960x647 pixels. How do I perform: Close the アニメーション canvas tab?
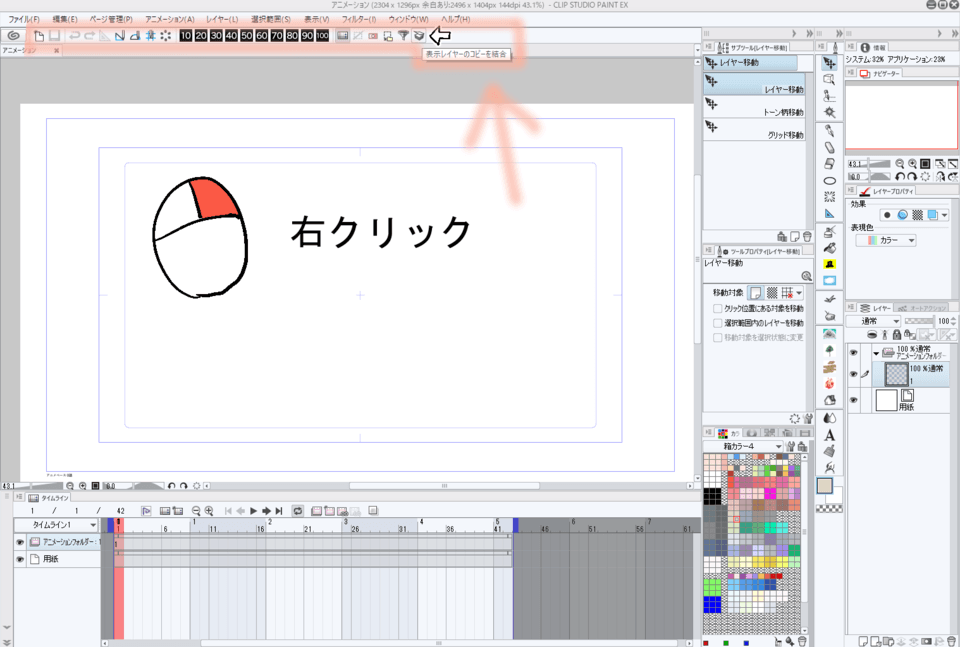tap(56, 50)
